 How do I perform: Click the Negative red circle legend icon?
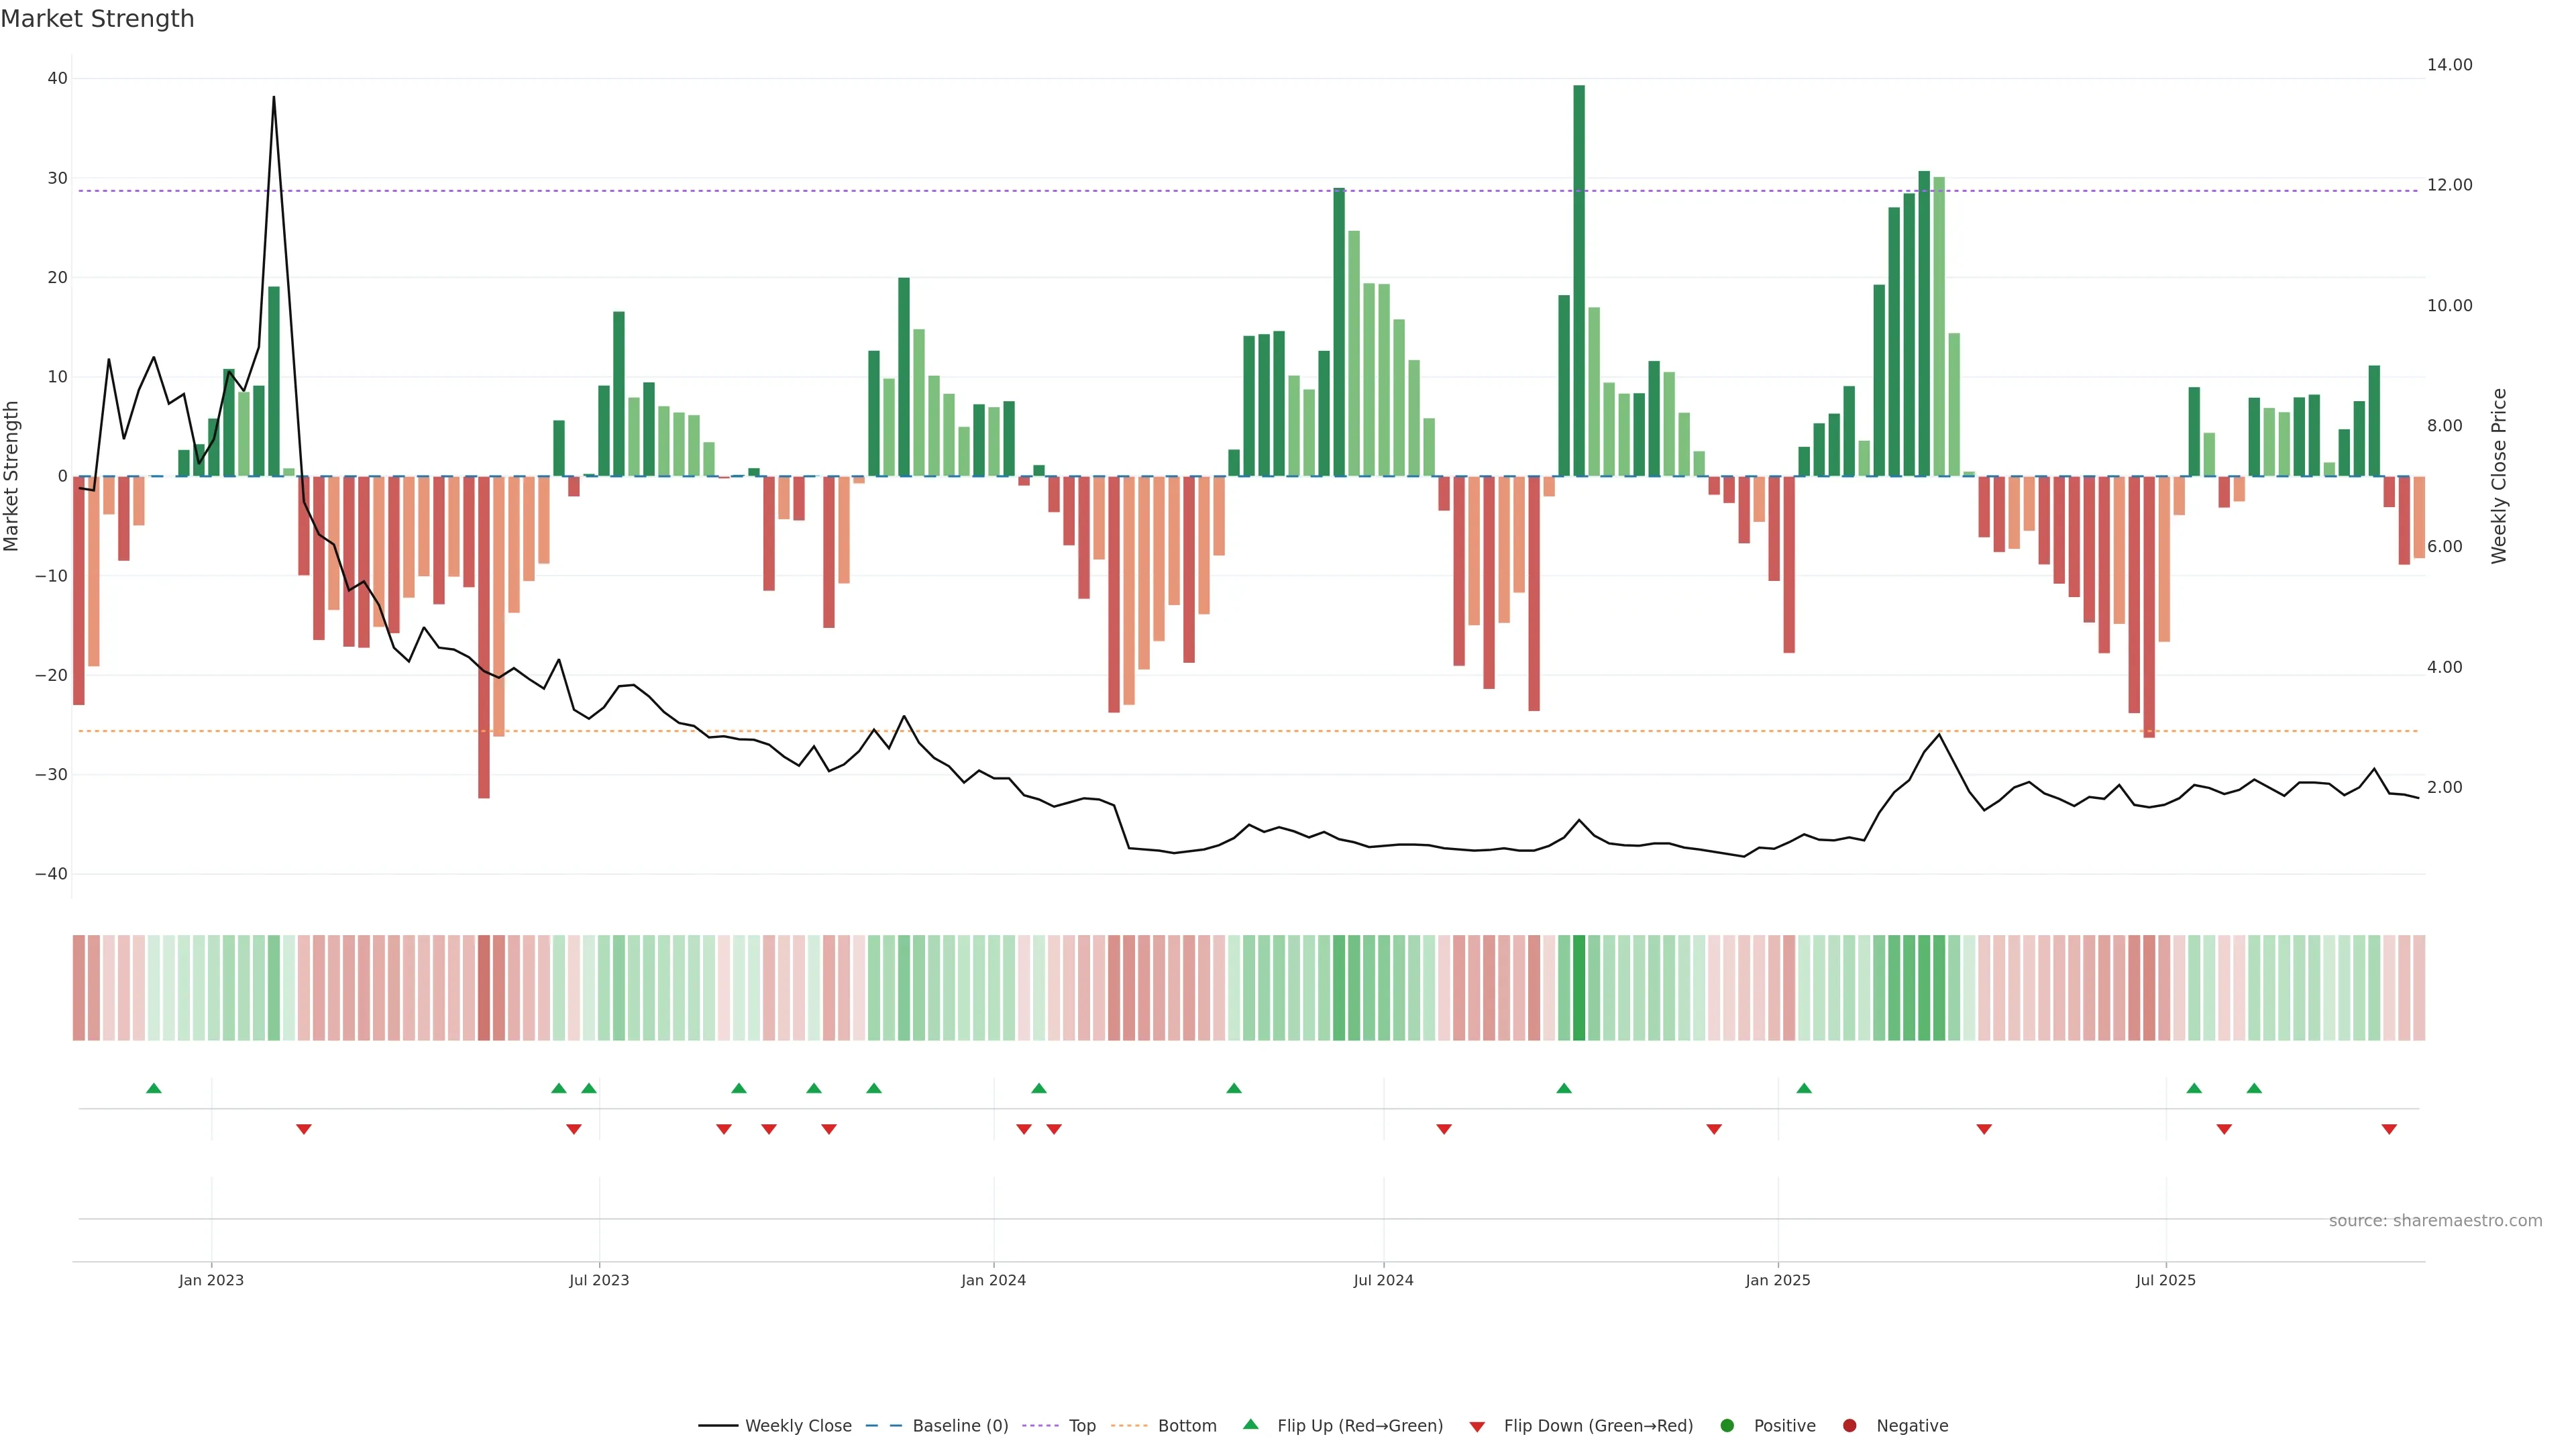(1849, 1425)
